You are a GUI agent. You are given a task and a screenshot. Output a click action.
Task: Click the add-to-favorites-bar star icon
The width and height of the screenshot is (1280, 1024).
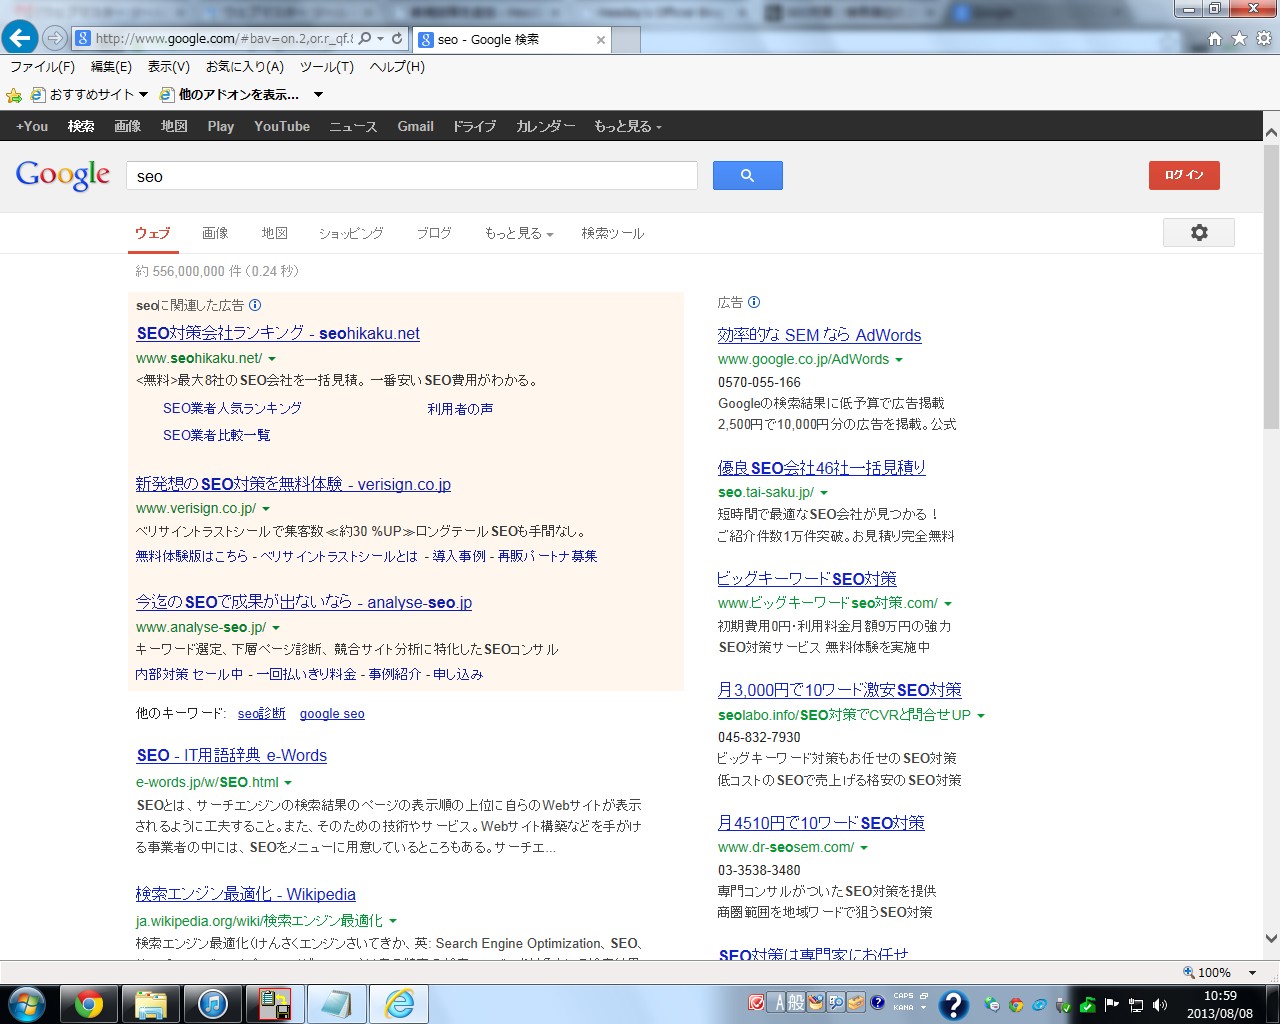click(14, 95)
